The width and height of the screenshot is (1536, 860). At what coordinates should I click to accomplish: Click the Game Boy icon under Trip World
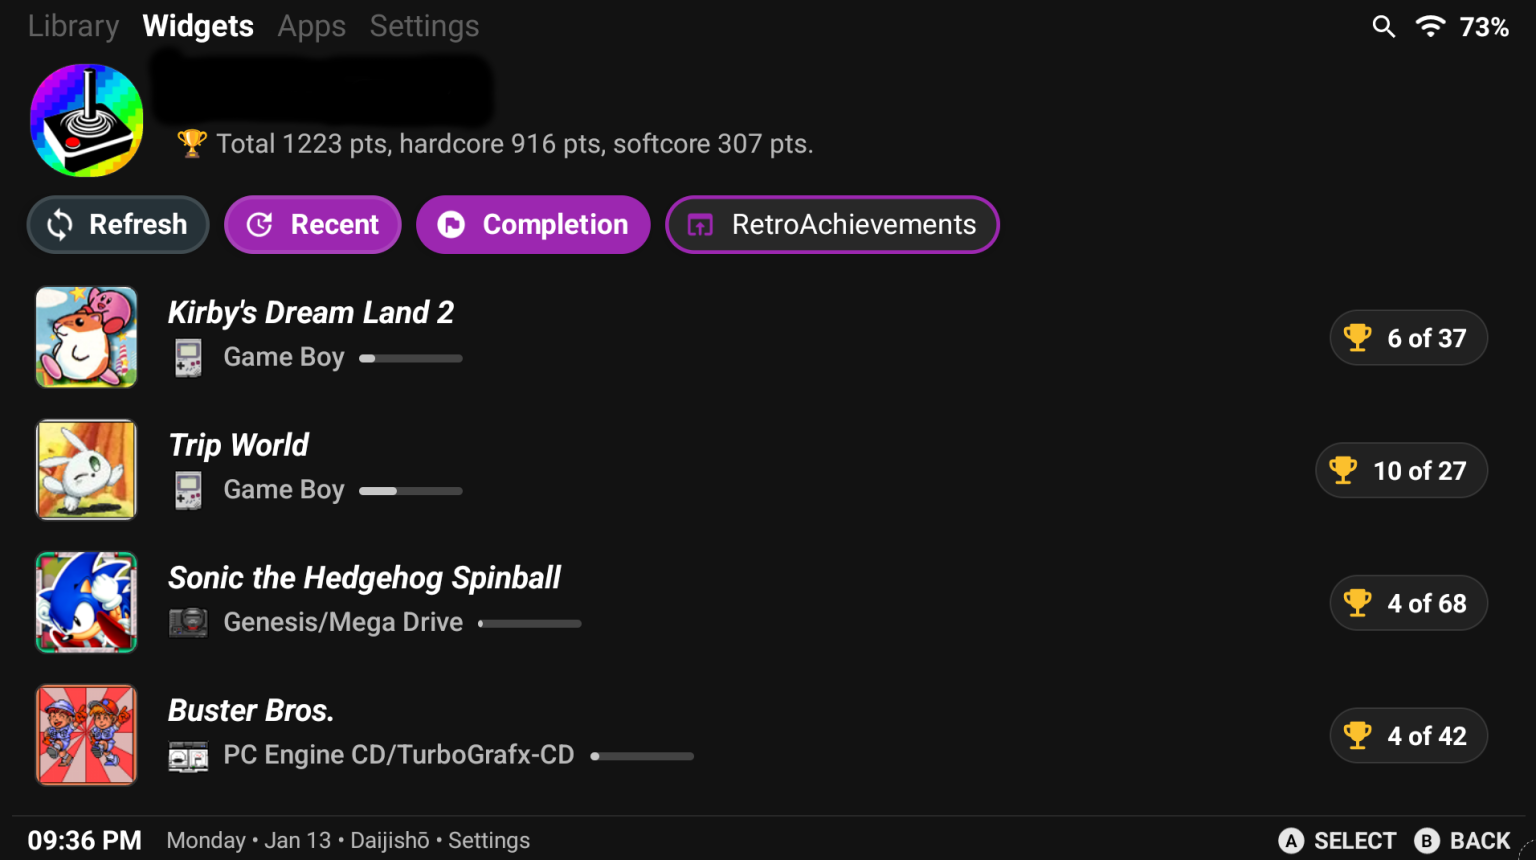click(x=188, y=491)
